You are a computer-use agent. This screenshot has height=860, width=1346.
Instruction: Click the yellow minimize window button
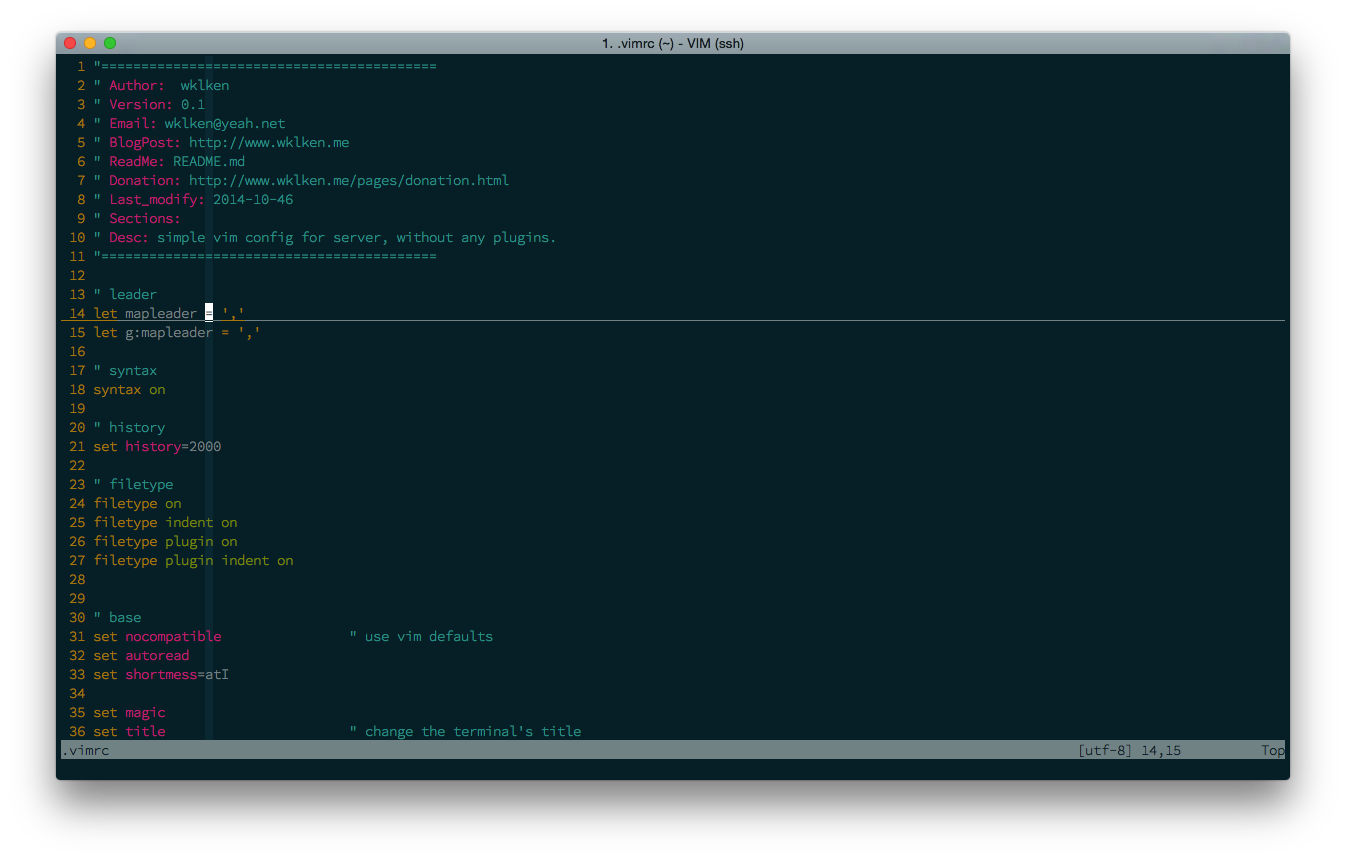click(x=90, y=43)
